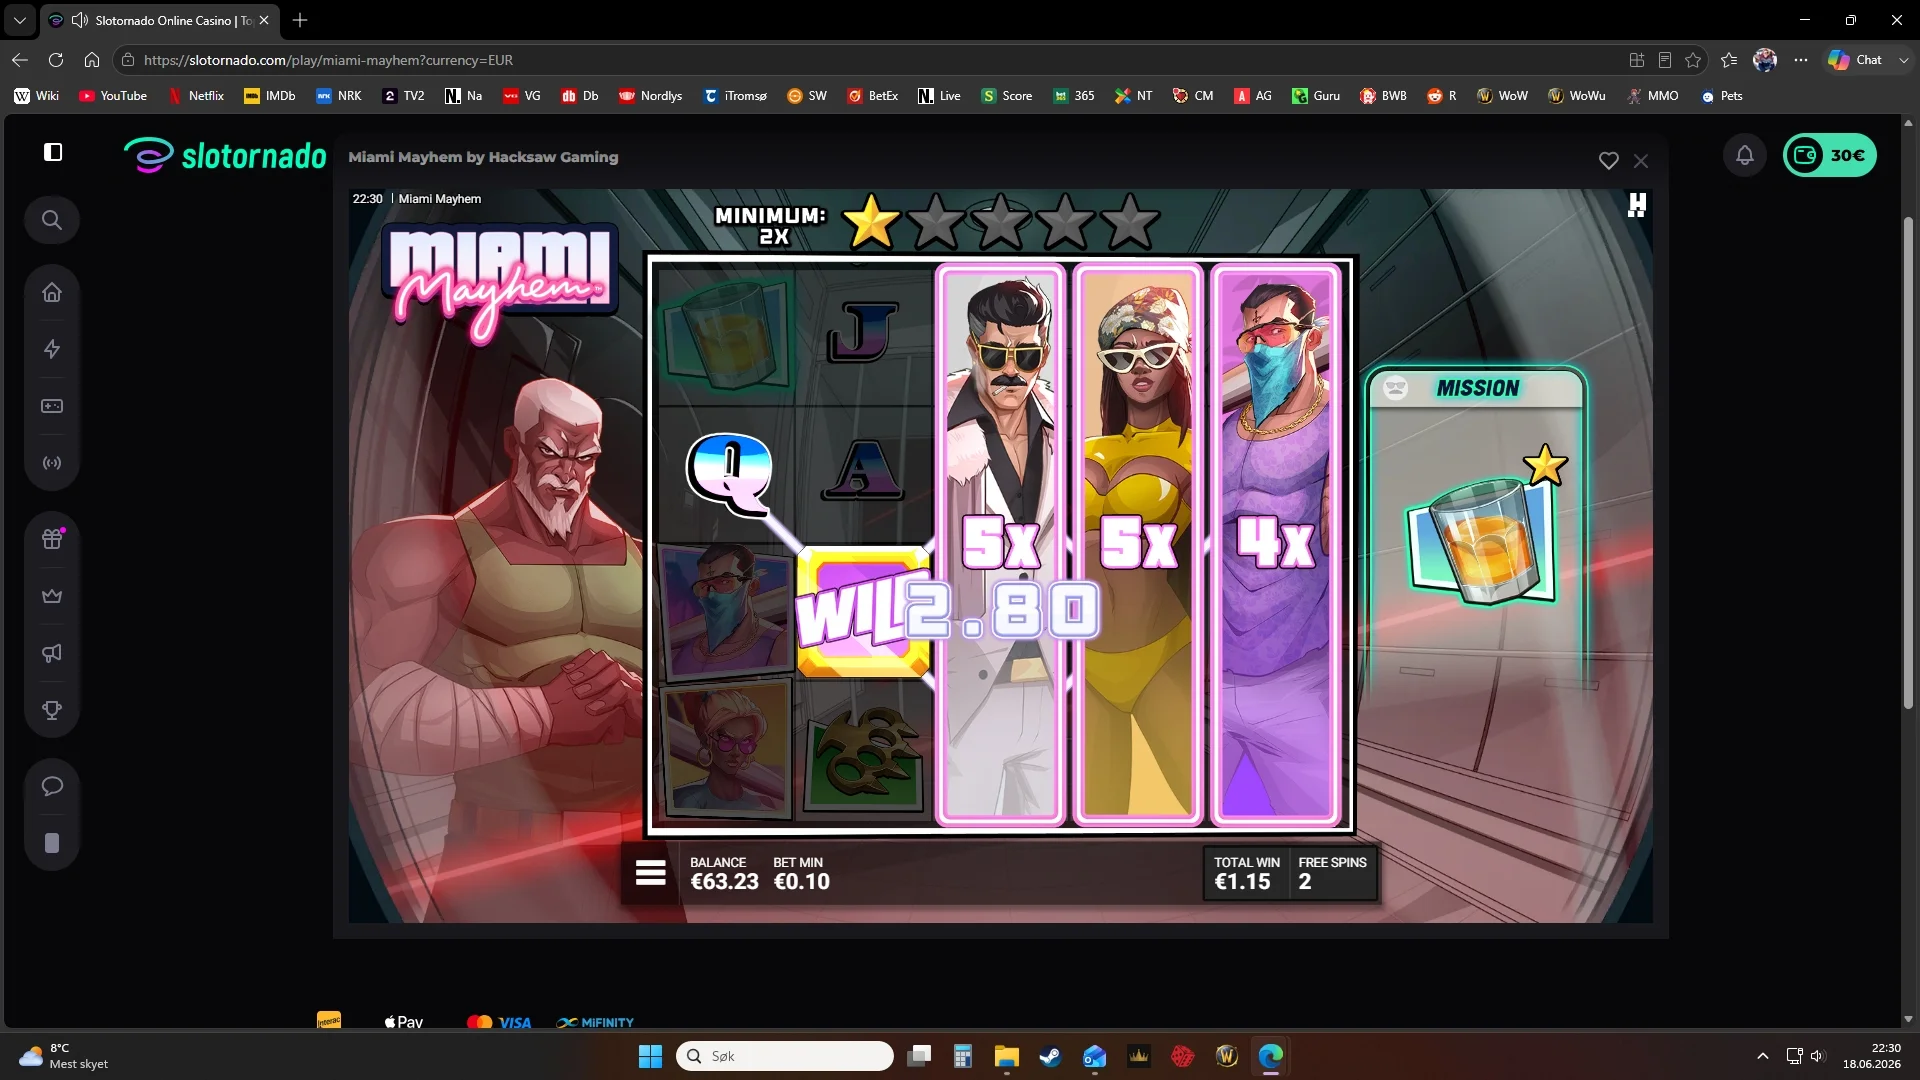Open the Netflix bookmark
1920x1080 pixels.
(x=196, y=96)
